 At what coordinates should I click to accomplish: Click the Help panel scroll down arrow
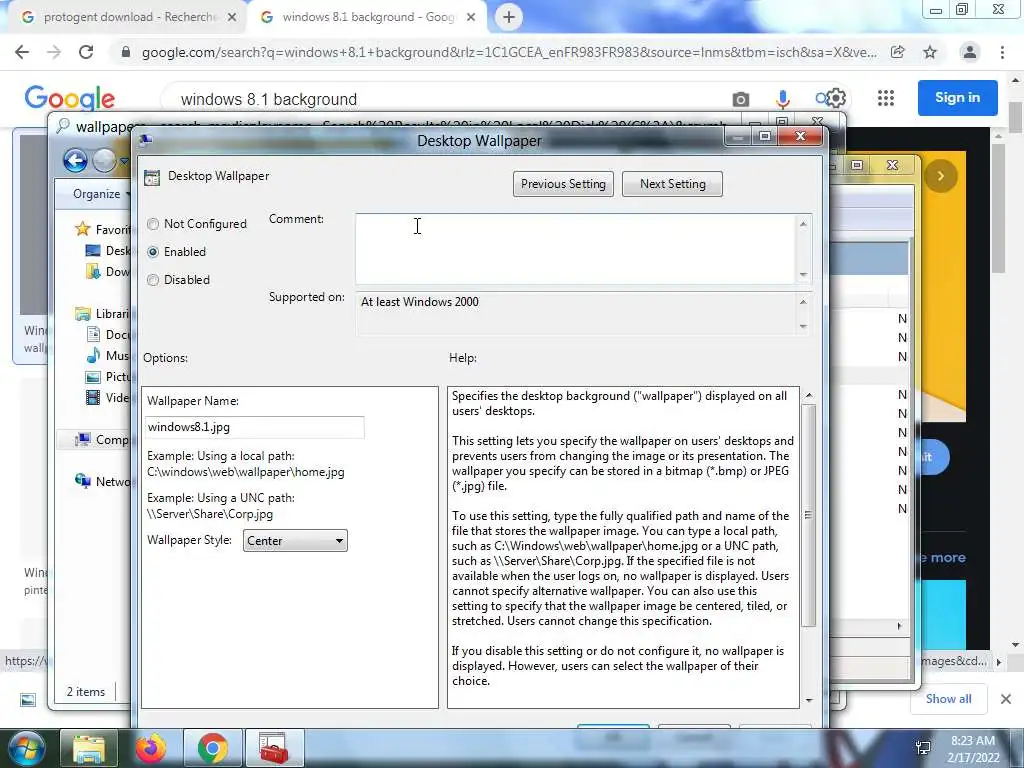(809, 700)
